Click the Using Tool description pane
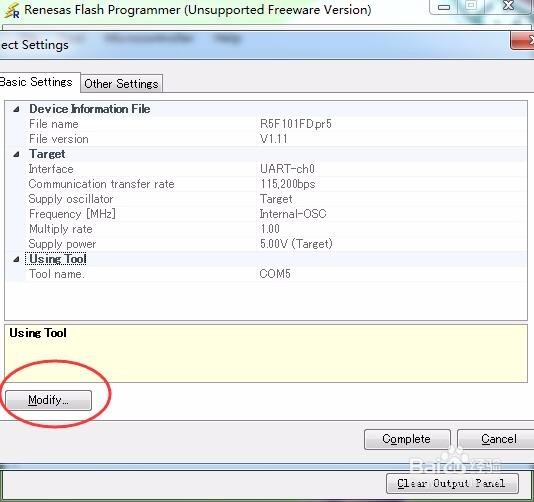This screenshot has height=502, width=534. click(266, 353)
